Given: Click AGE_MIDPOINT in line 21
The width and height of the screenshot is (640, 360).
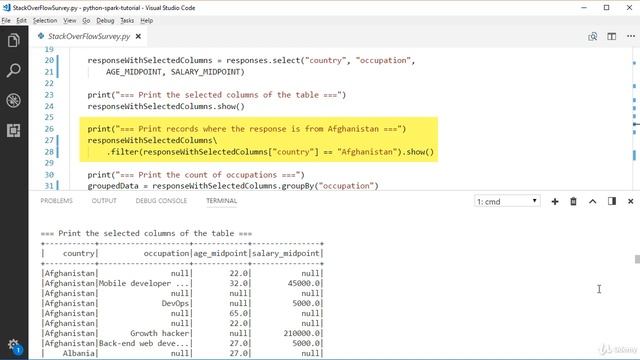Looking at the screenshot, I should click(133, 72).
